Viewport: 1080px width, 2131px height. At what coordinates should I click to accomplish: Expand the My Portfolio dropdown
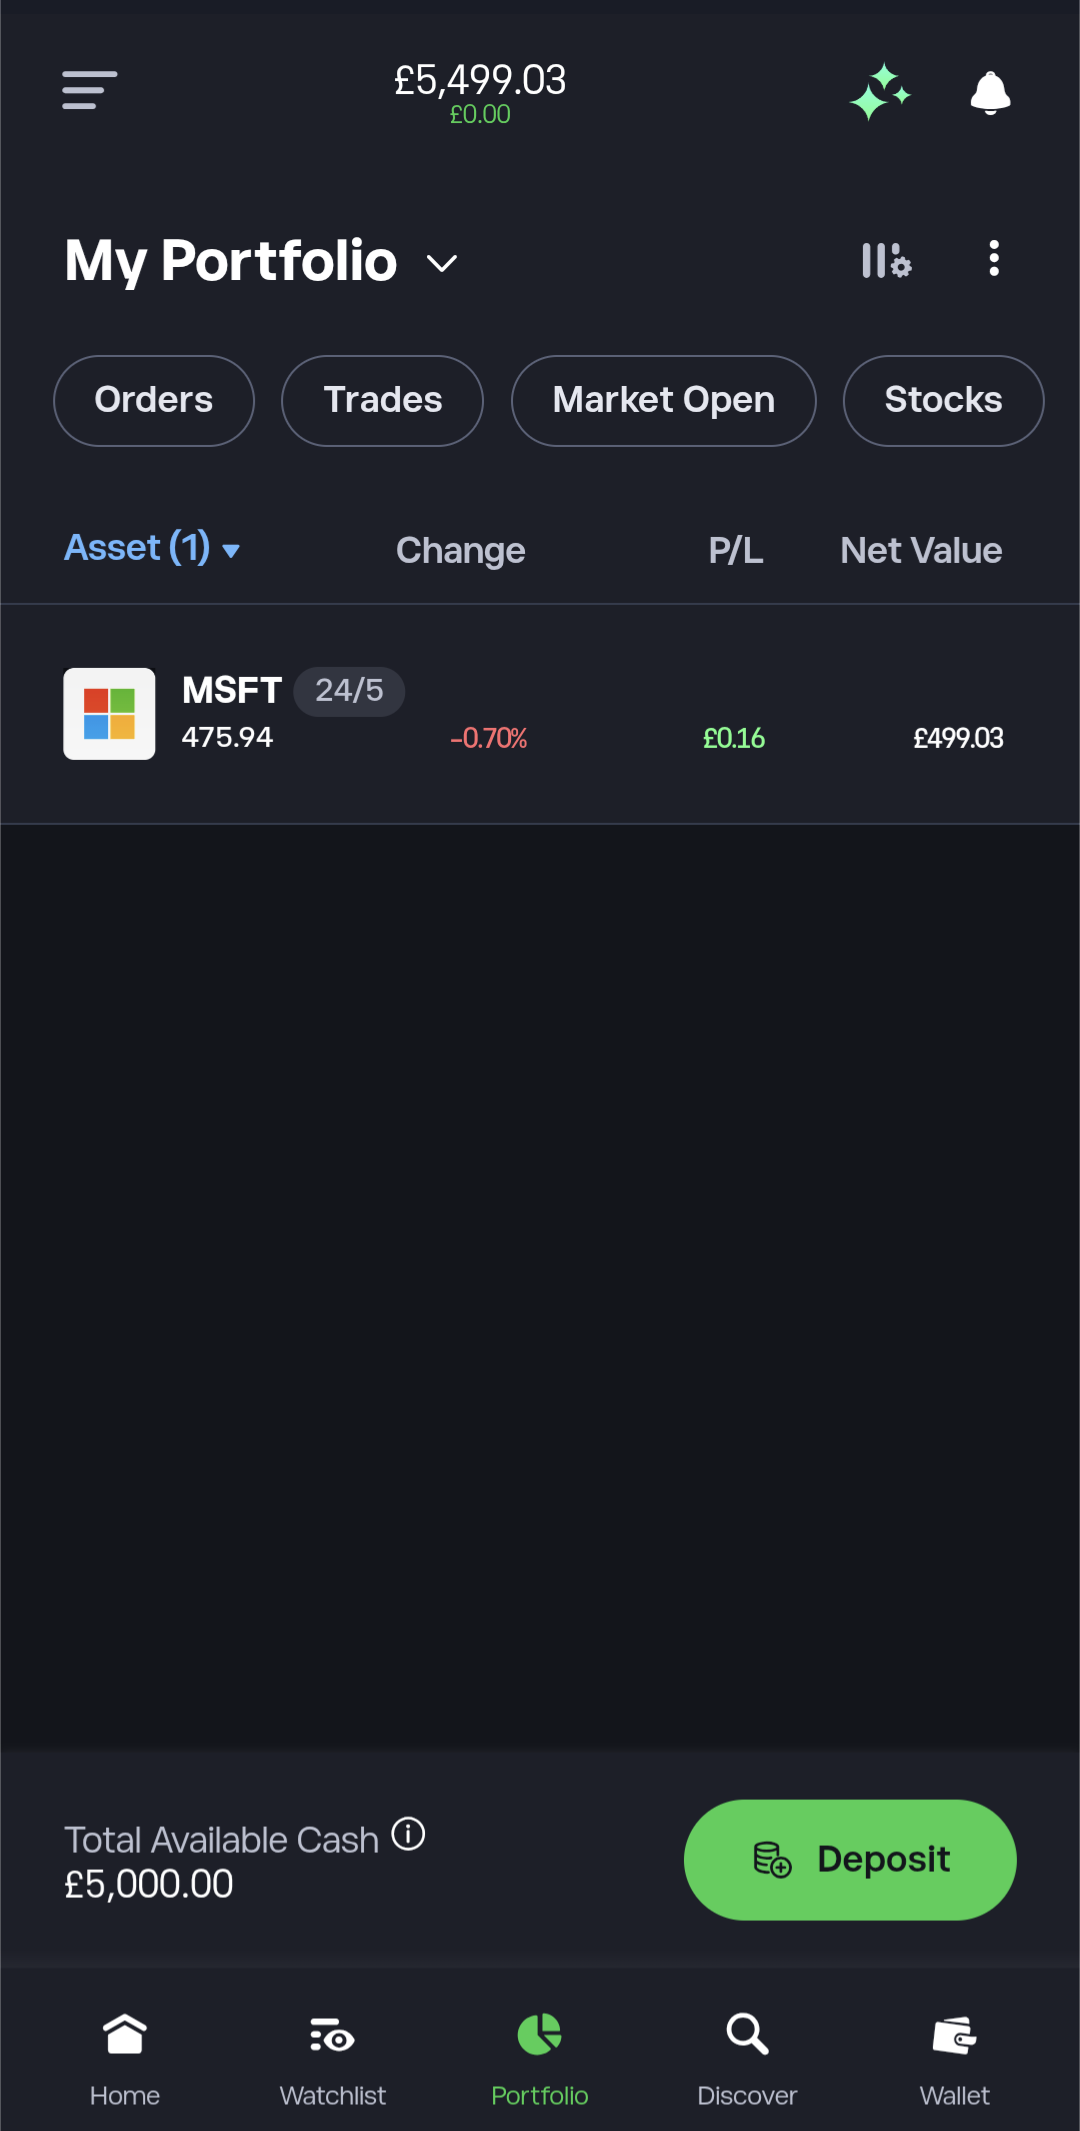click(x=442, y=263)
